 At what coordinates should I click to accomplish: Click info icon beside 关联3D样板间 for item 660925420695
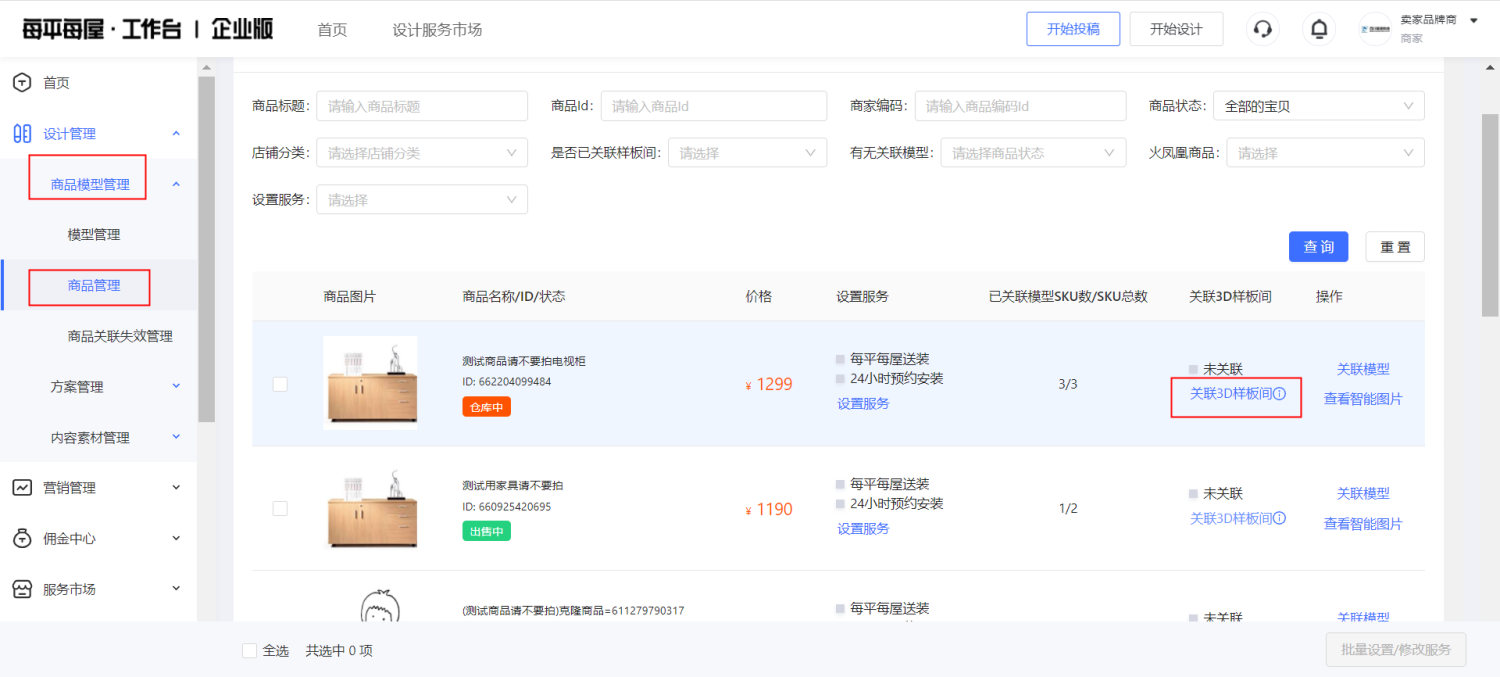point(1280,519)
